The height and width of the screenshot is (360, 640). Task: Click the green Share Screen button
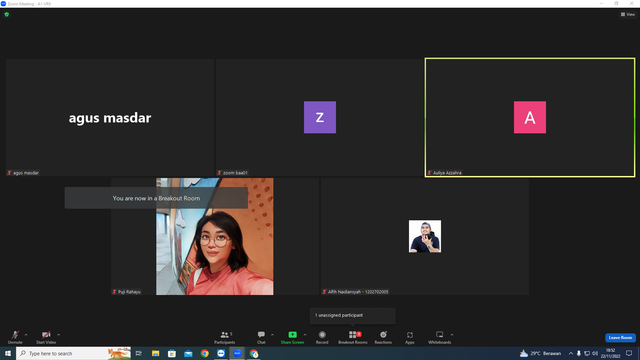(x=292, y=337)
